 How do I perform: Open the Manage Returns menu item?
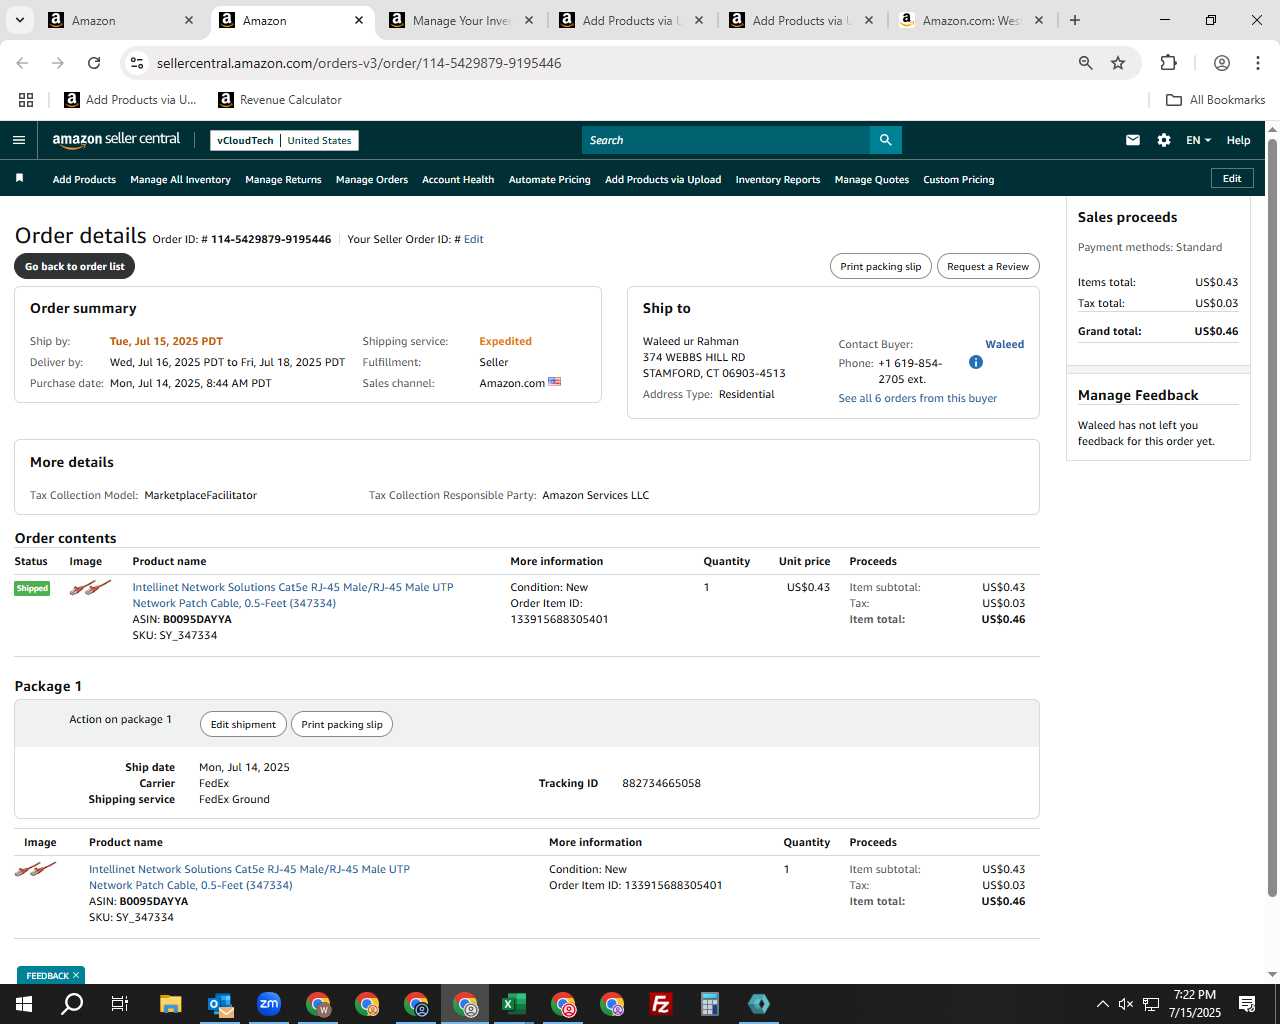[283, 180]
